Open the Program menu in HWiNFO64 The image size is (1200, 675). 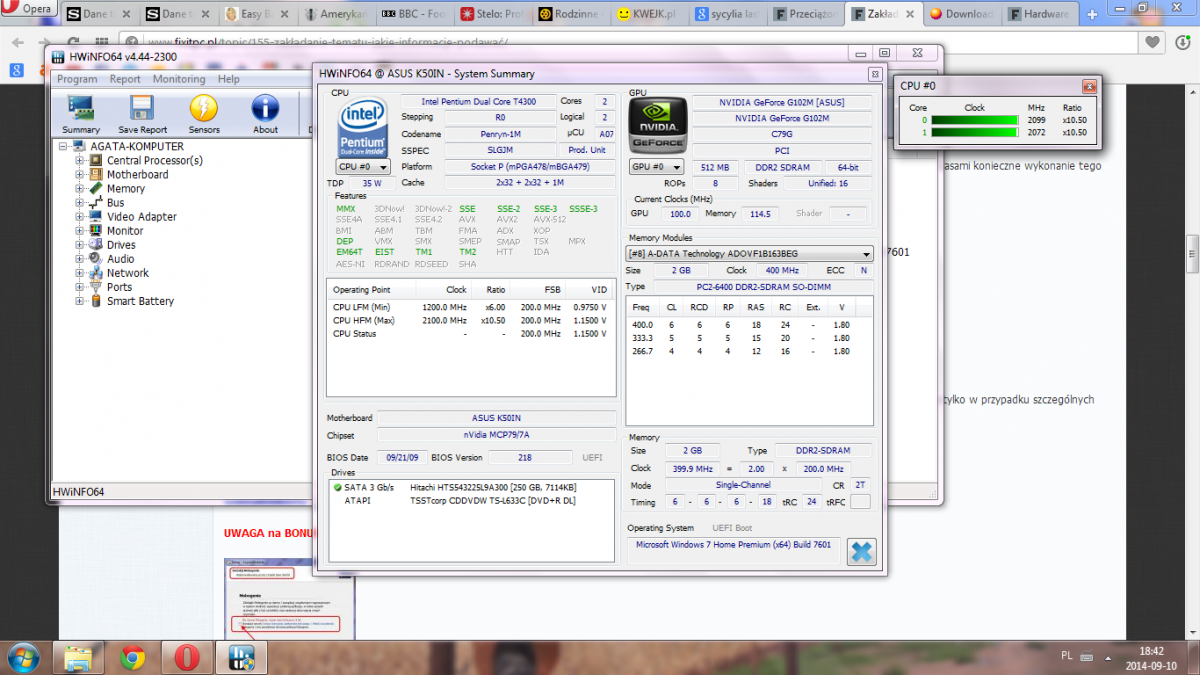click(77, 79)
